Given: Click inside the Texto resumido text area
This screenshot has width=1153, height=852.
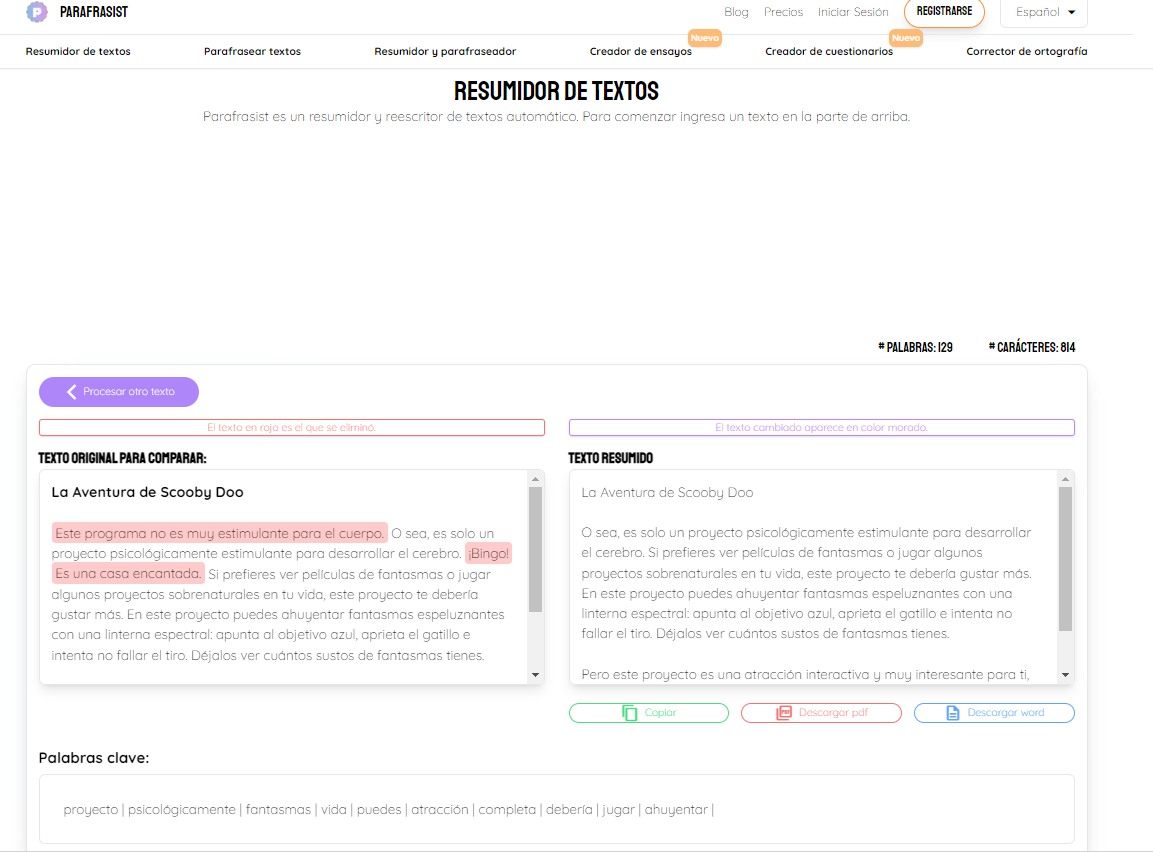Looking at the screenshot, I should point(813,577).
